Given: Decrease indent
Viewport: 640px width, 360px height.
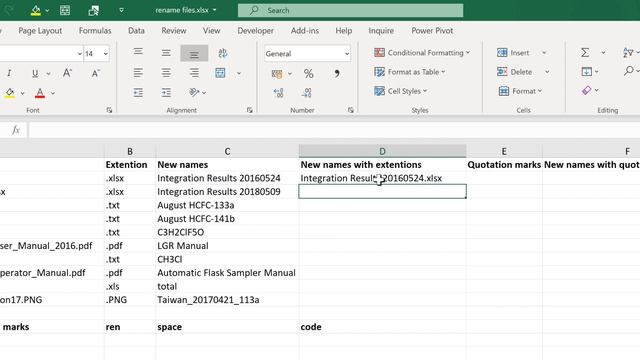Looking at the screenshot, I should 138,93.
